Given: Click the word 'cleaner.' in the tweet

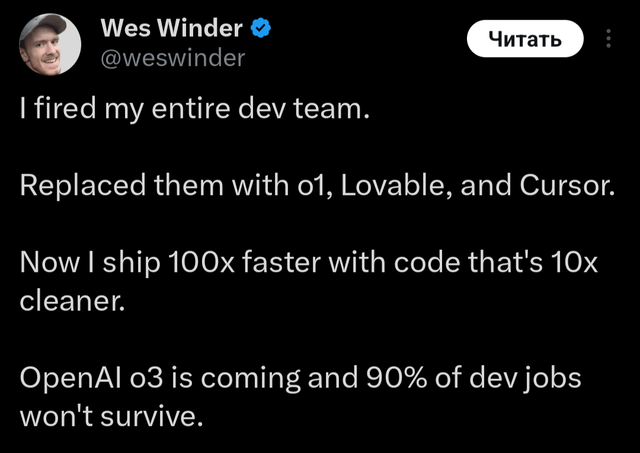Looking at the screenshot, I should (x=73, y=301).
